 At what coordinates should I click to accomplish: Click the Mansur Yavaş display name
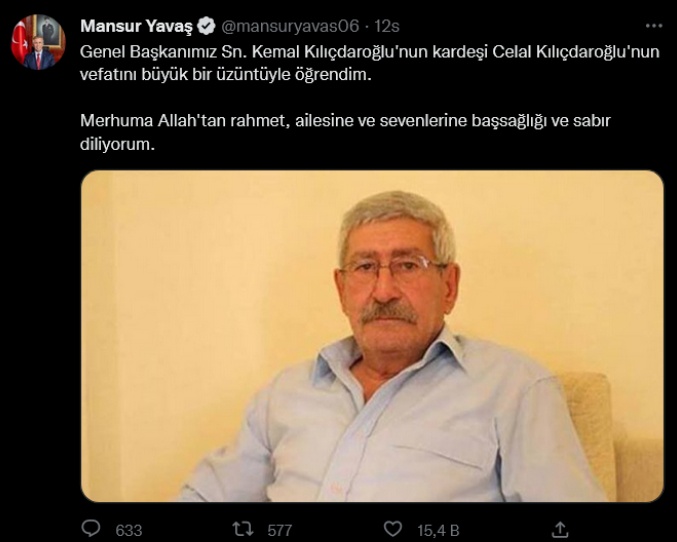(136, 26)
